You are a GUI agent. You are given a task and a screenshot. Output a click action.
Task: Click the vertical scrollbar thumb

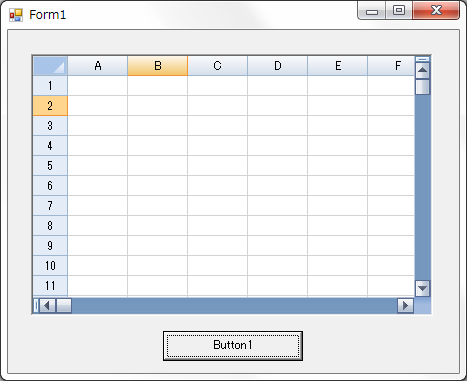pyautogui.click(x=423, y=87)
